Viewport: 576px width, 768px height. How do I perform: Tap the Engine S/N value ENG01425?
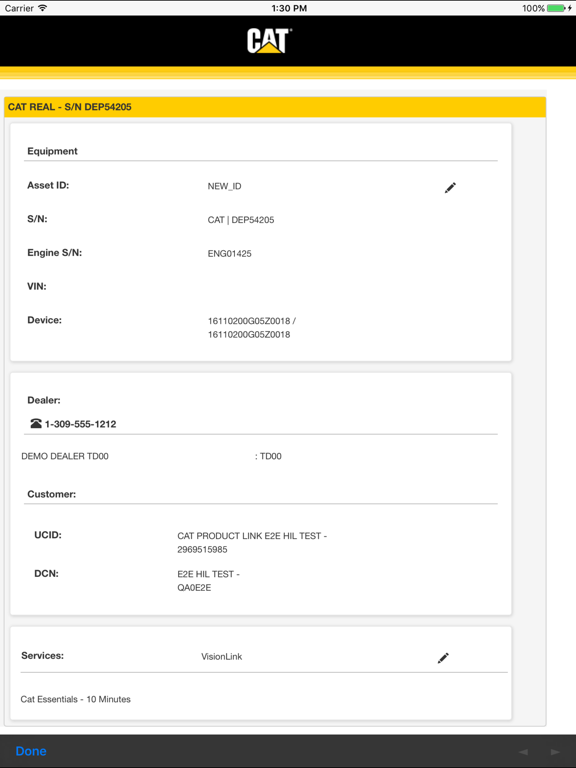pyautogui.click(x=229, y=253)
